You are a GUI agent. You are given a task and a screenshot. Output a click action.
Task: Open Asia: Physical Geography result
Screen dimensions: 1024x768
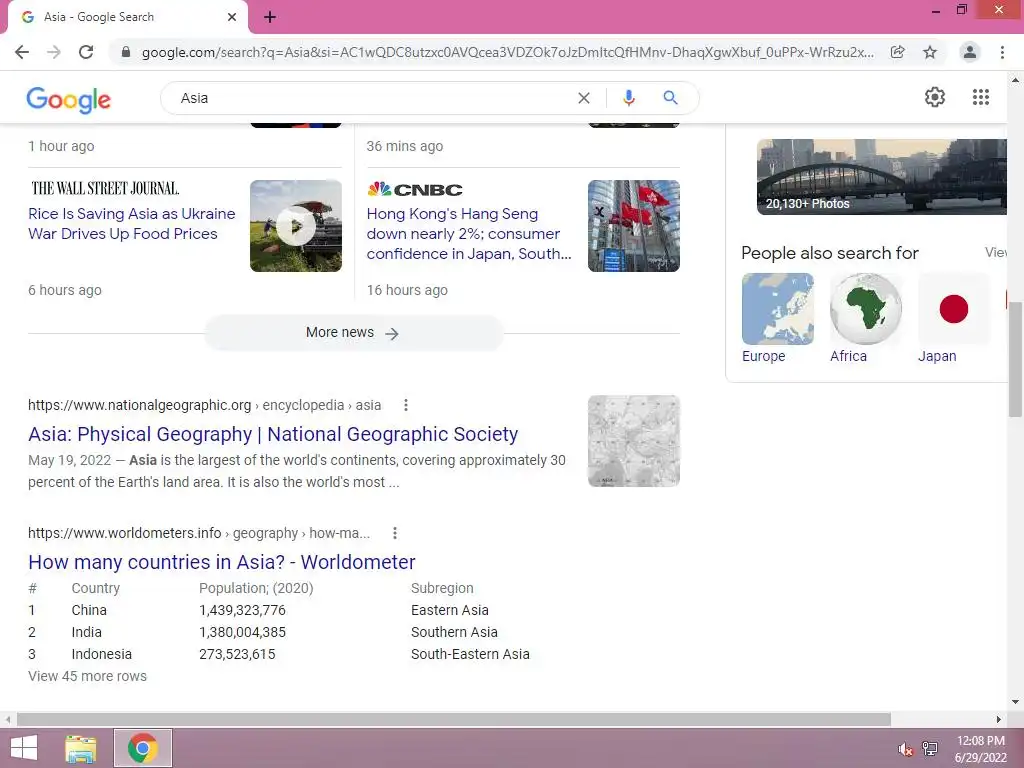point(273,434)
